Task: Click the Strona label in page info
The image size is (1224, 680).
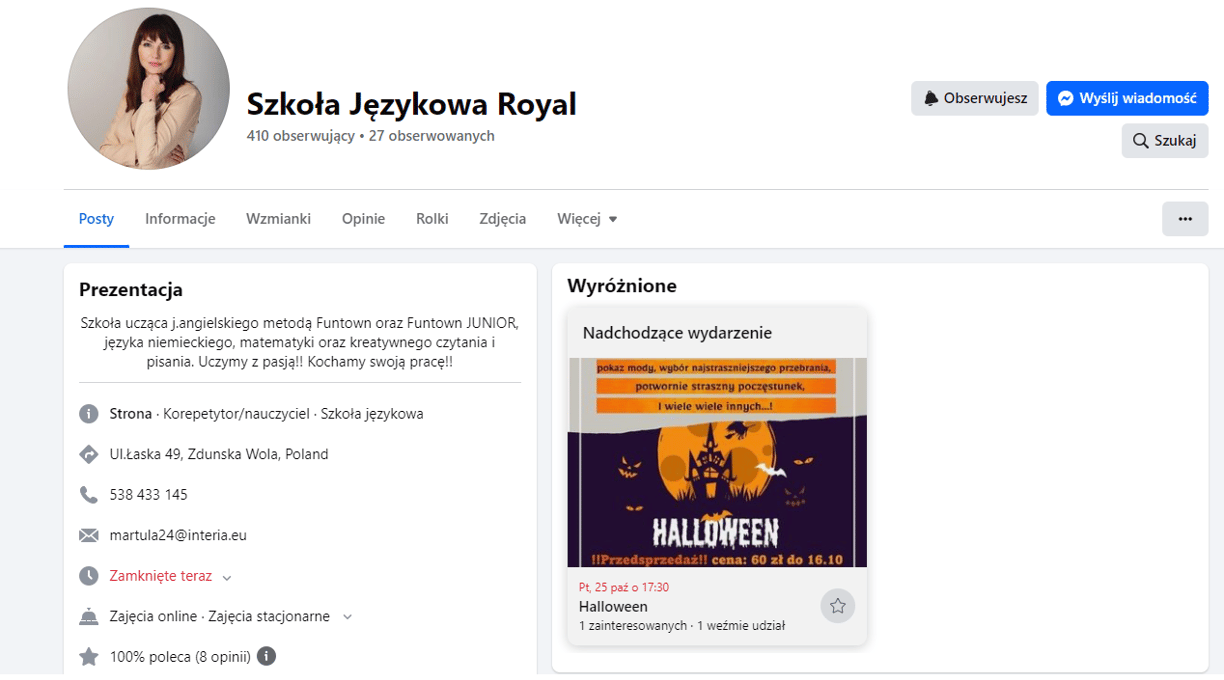Action: tap(131, 414)
